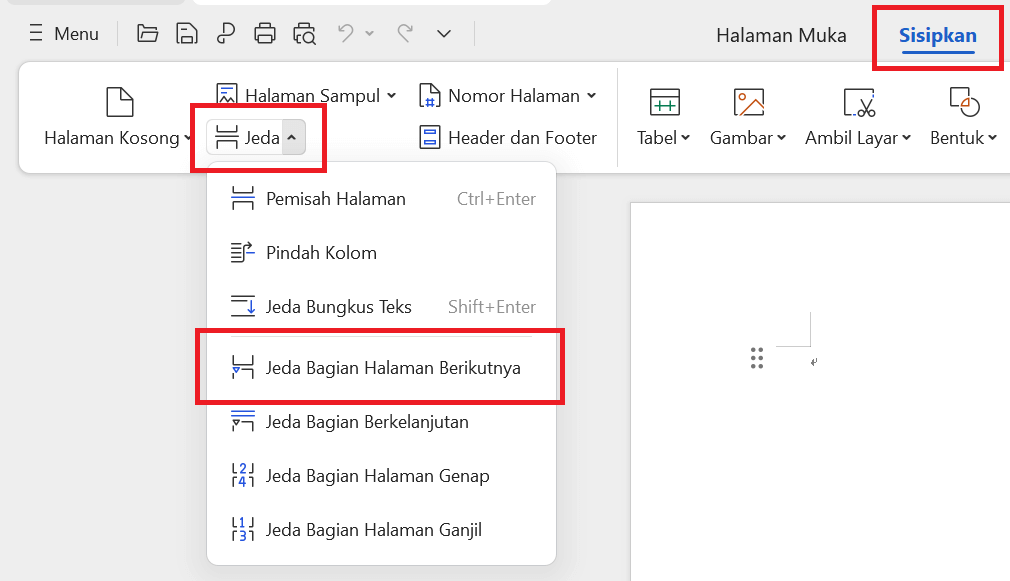
Task: Open the Menu button
Action: [64, 34]
